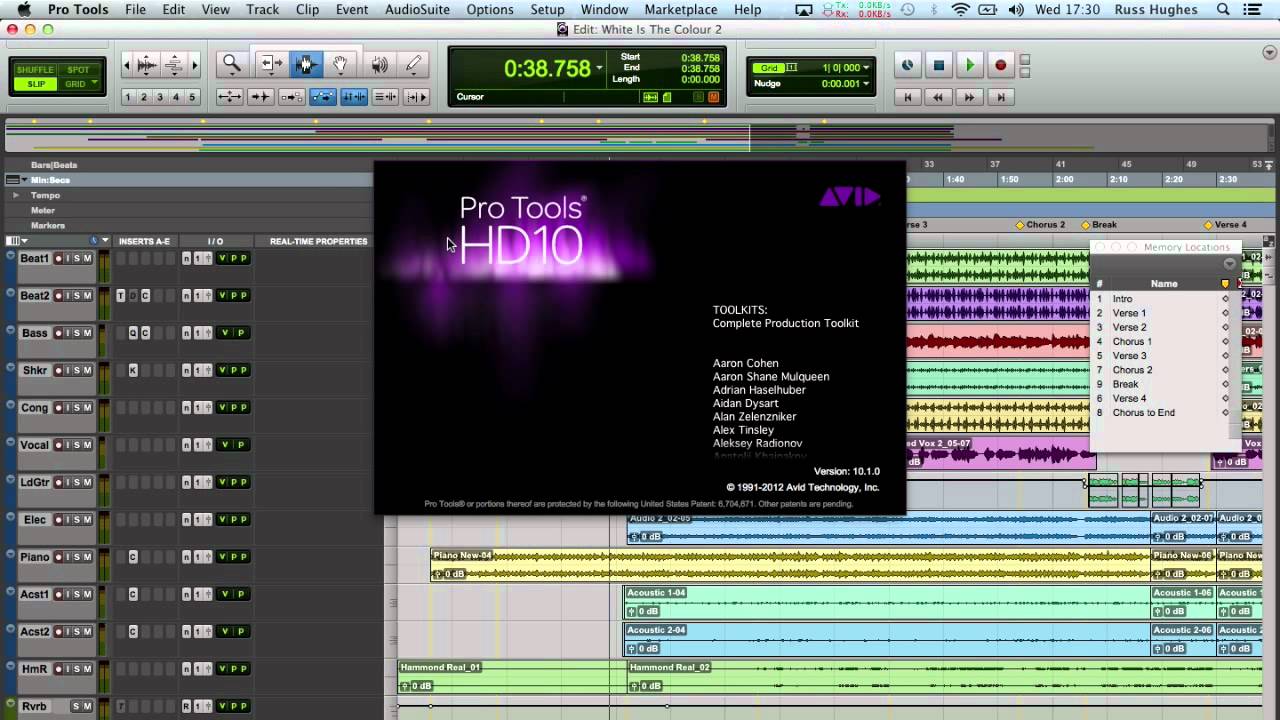Open Beat1 track options menu
The height and width of the screenshot is (720, 1280).
11,257
